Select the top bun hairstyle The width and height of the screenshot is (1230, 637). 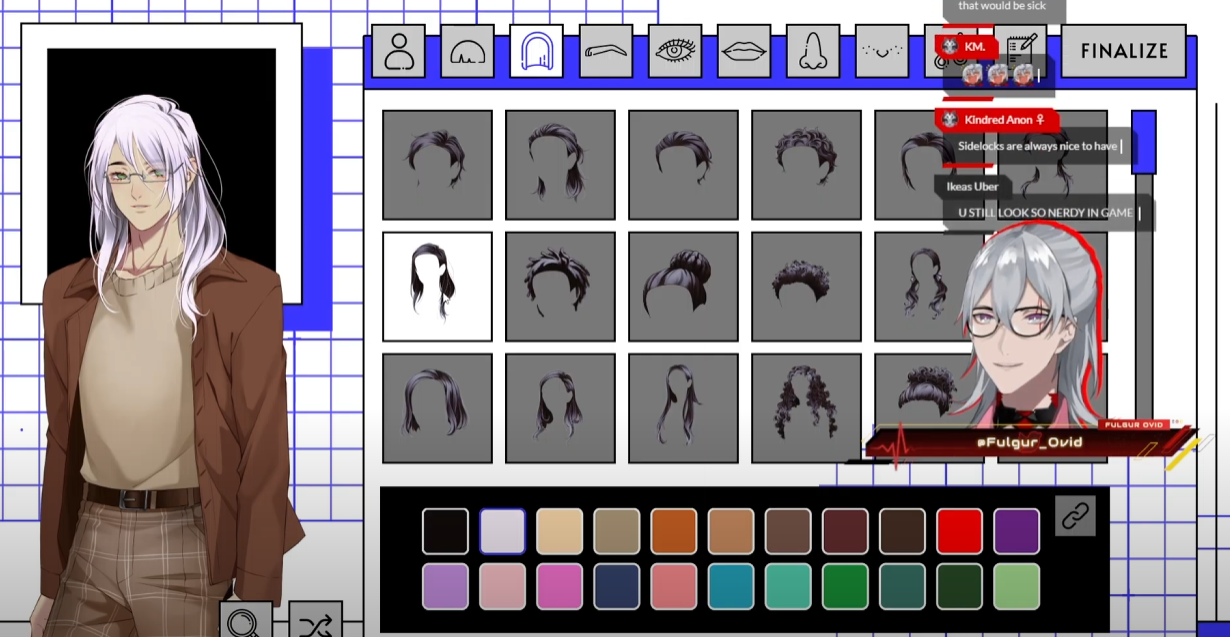[x=683, y=287]
